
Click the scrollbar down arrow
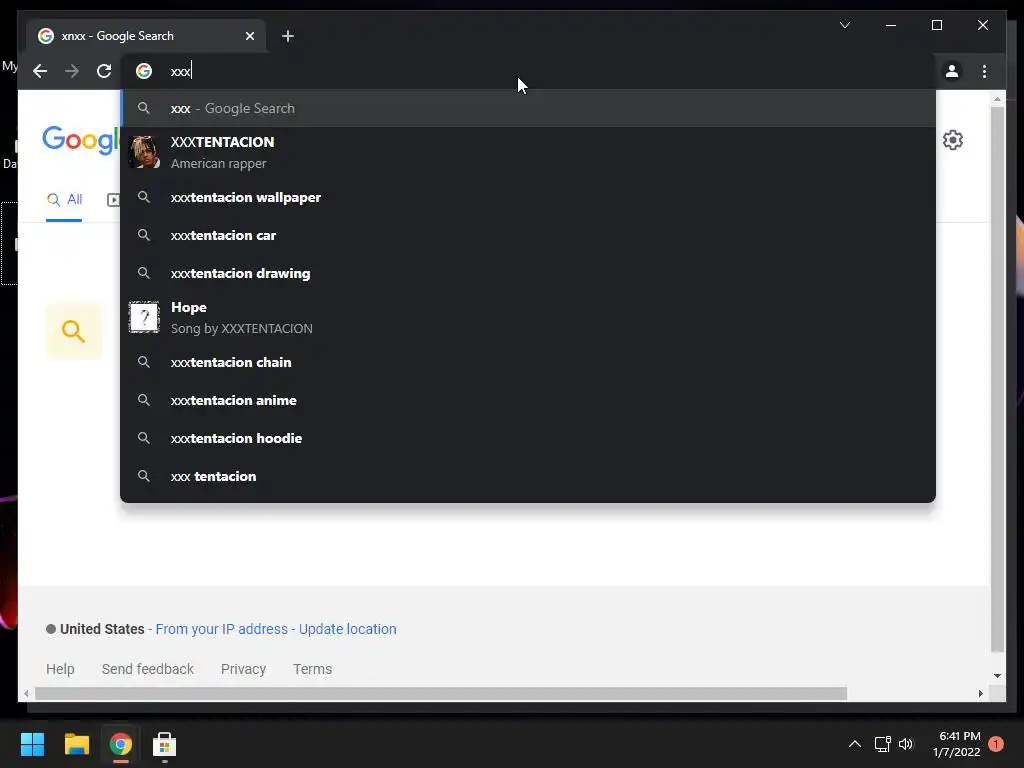click(997, 676)
